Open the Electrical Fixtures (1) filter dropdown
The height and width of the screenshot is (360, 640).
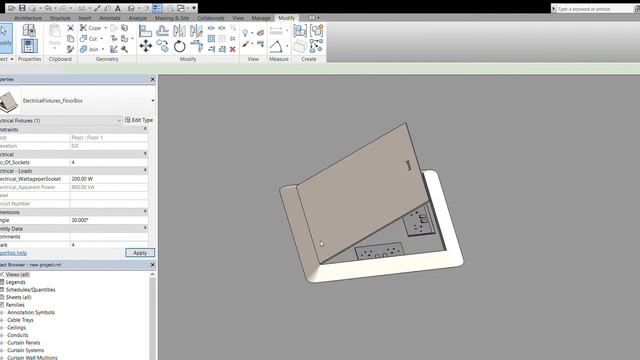click(119, 120)
